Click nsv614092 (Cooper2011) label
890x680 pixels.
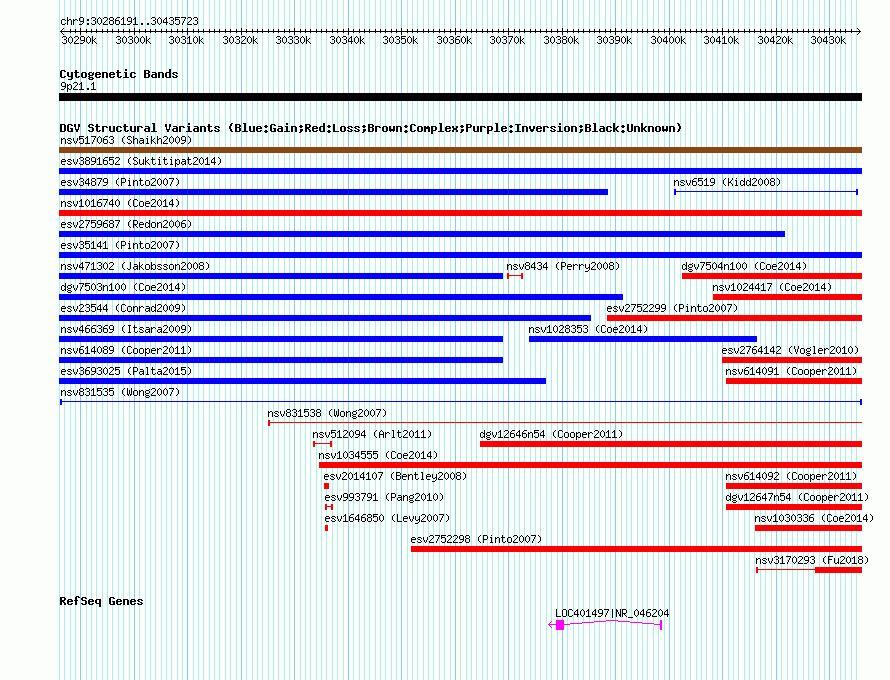(791, 476)
